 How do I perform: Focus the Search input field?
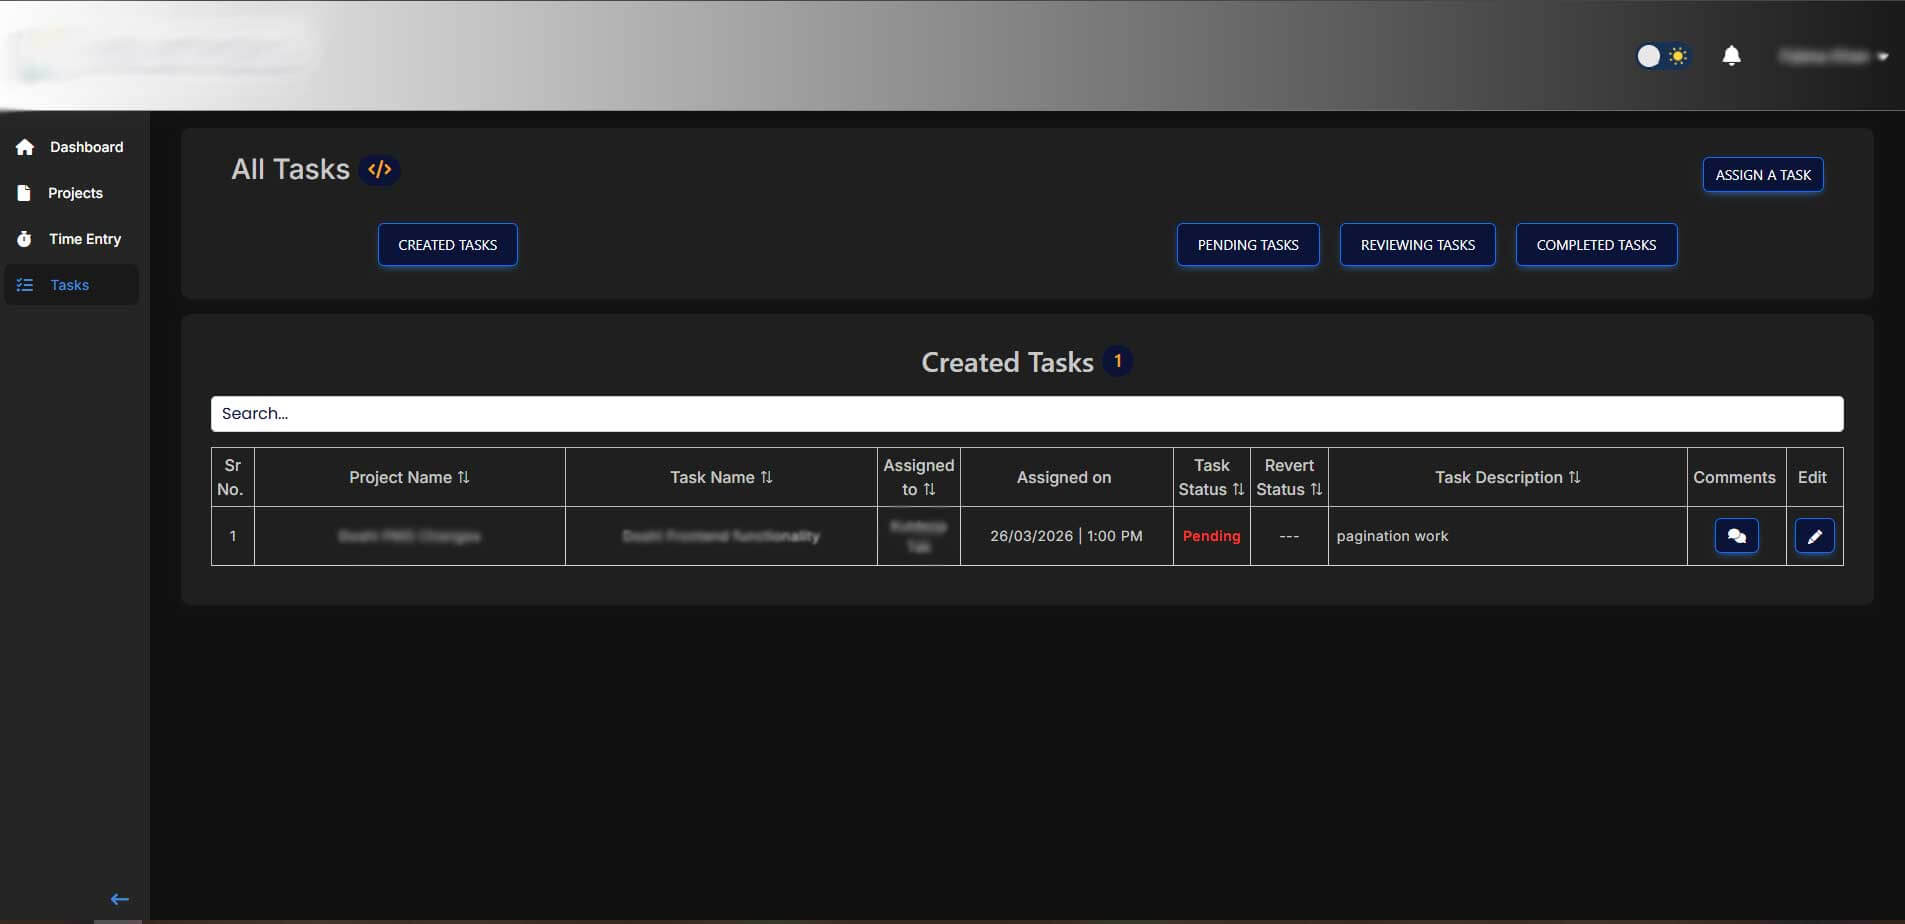[1027, 414]
